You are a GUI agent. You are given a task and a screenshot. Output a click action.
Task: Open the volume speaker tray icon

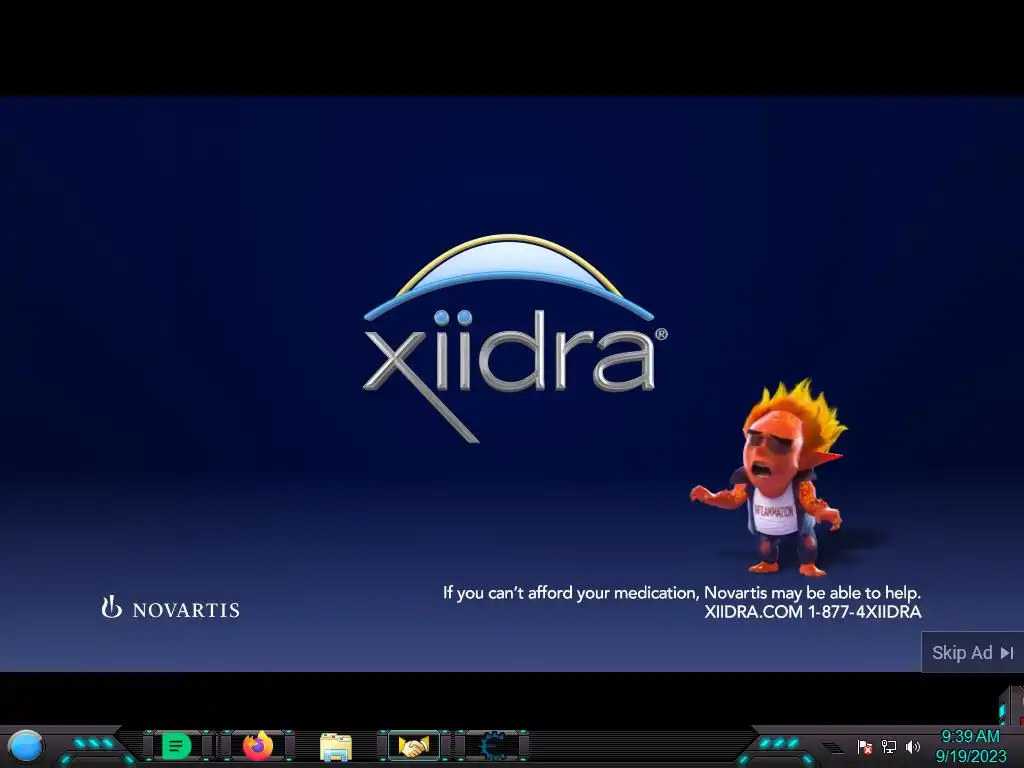click(913, 746)
